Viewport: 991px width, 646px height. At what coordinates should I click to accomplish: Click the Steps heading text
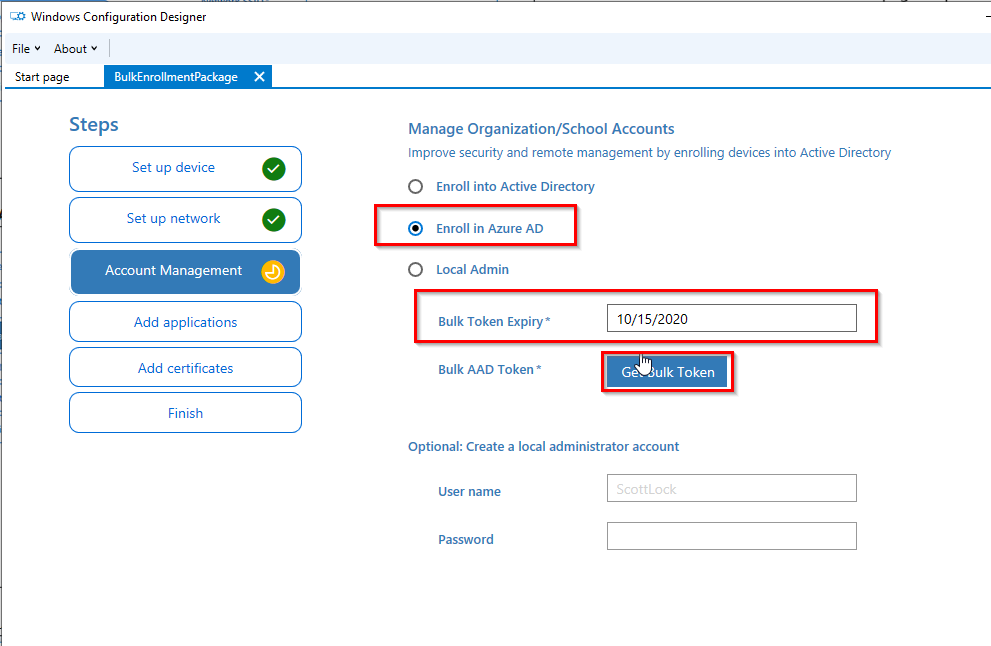(94, 125)
